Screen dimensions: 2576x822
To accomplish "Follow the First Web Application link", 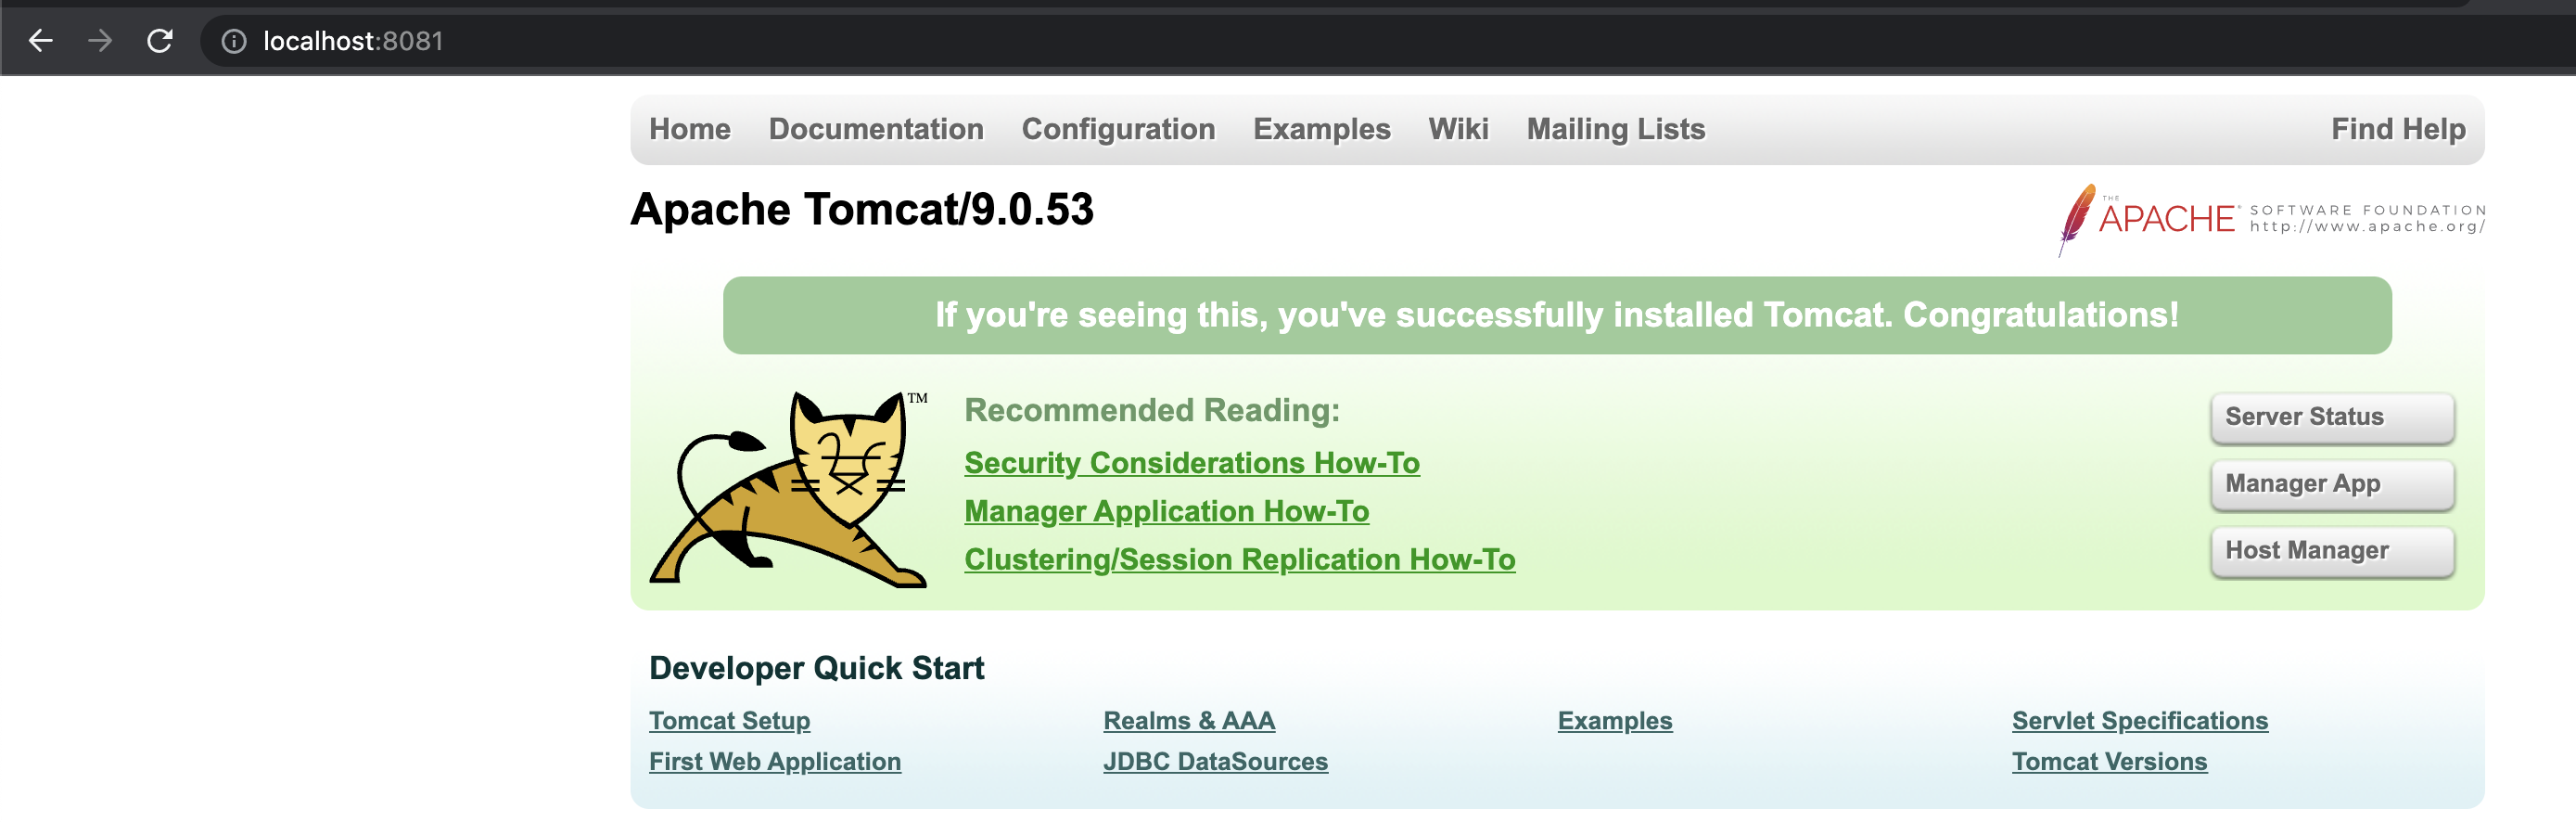I will point(775,761).
